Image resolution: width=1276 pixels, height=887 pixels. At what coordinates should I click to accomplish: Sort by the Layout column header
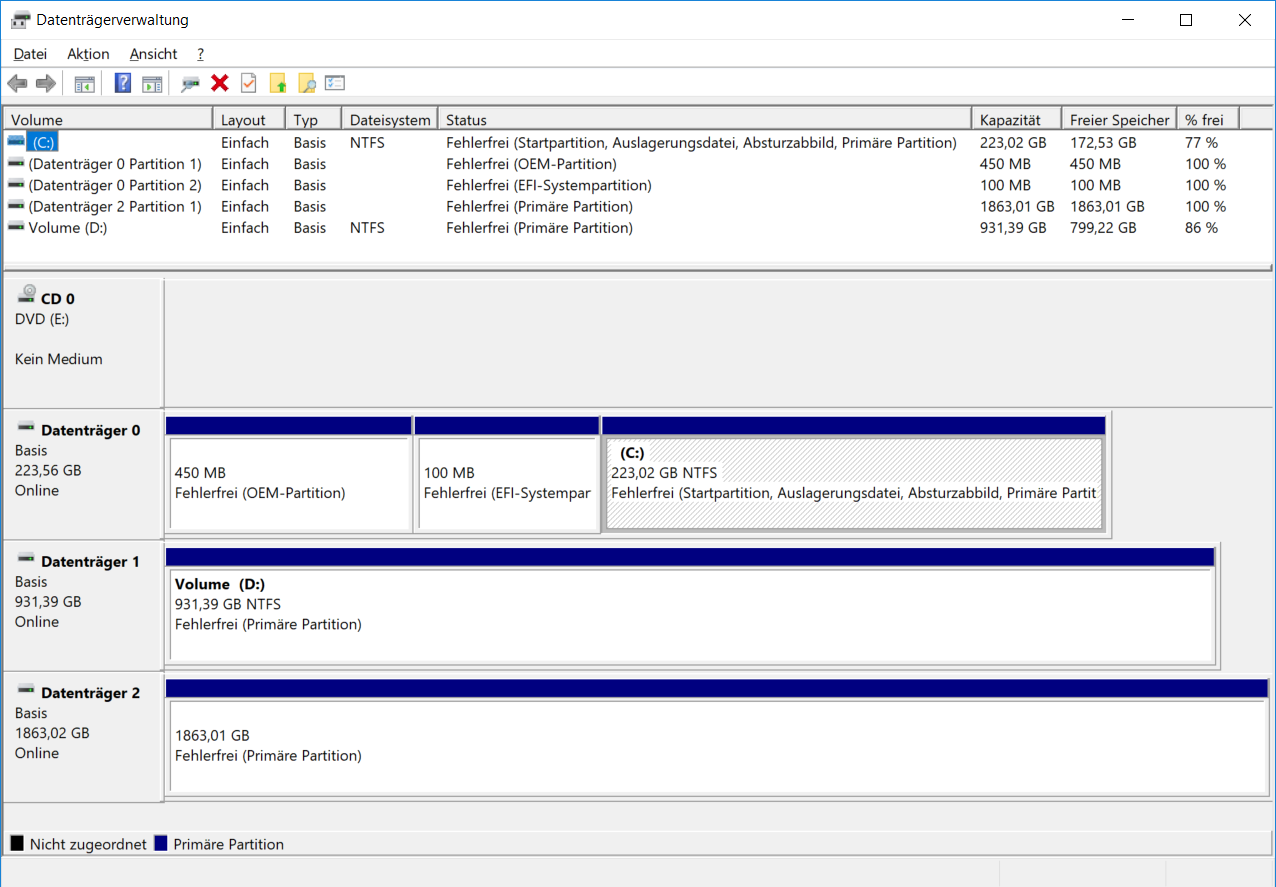[x=249, y=119]
